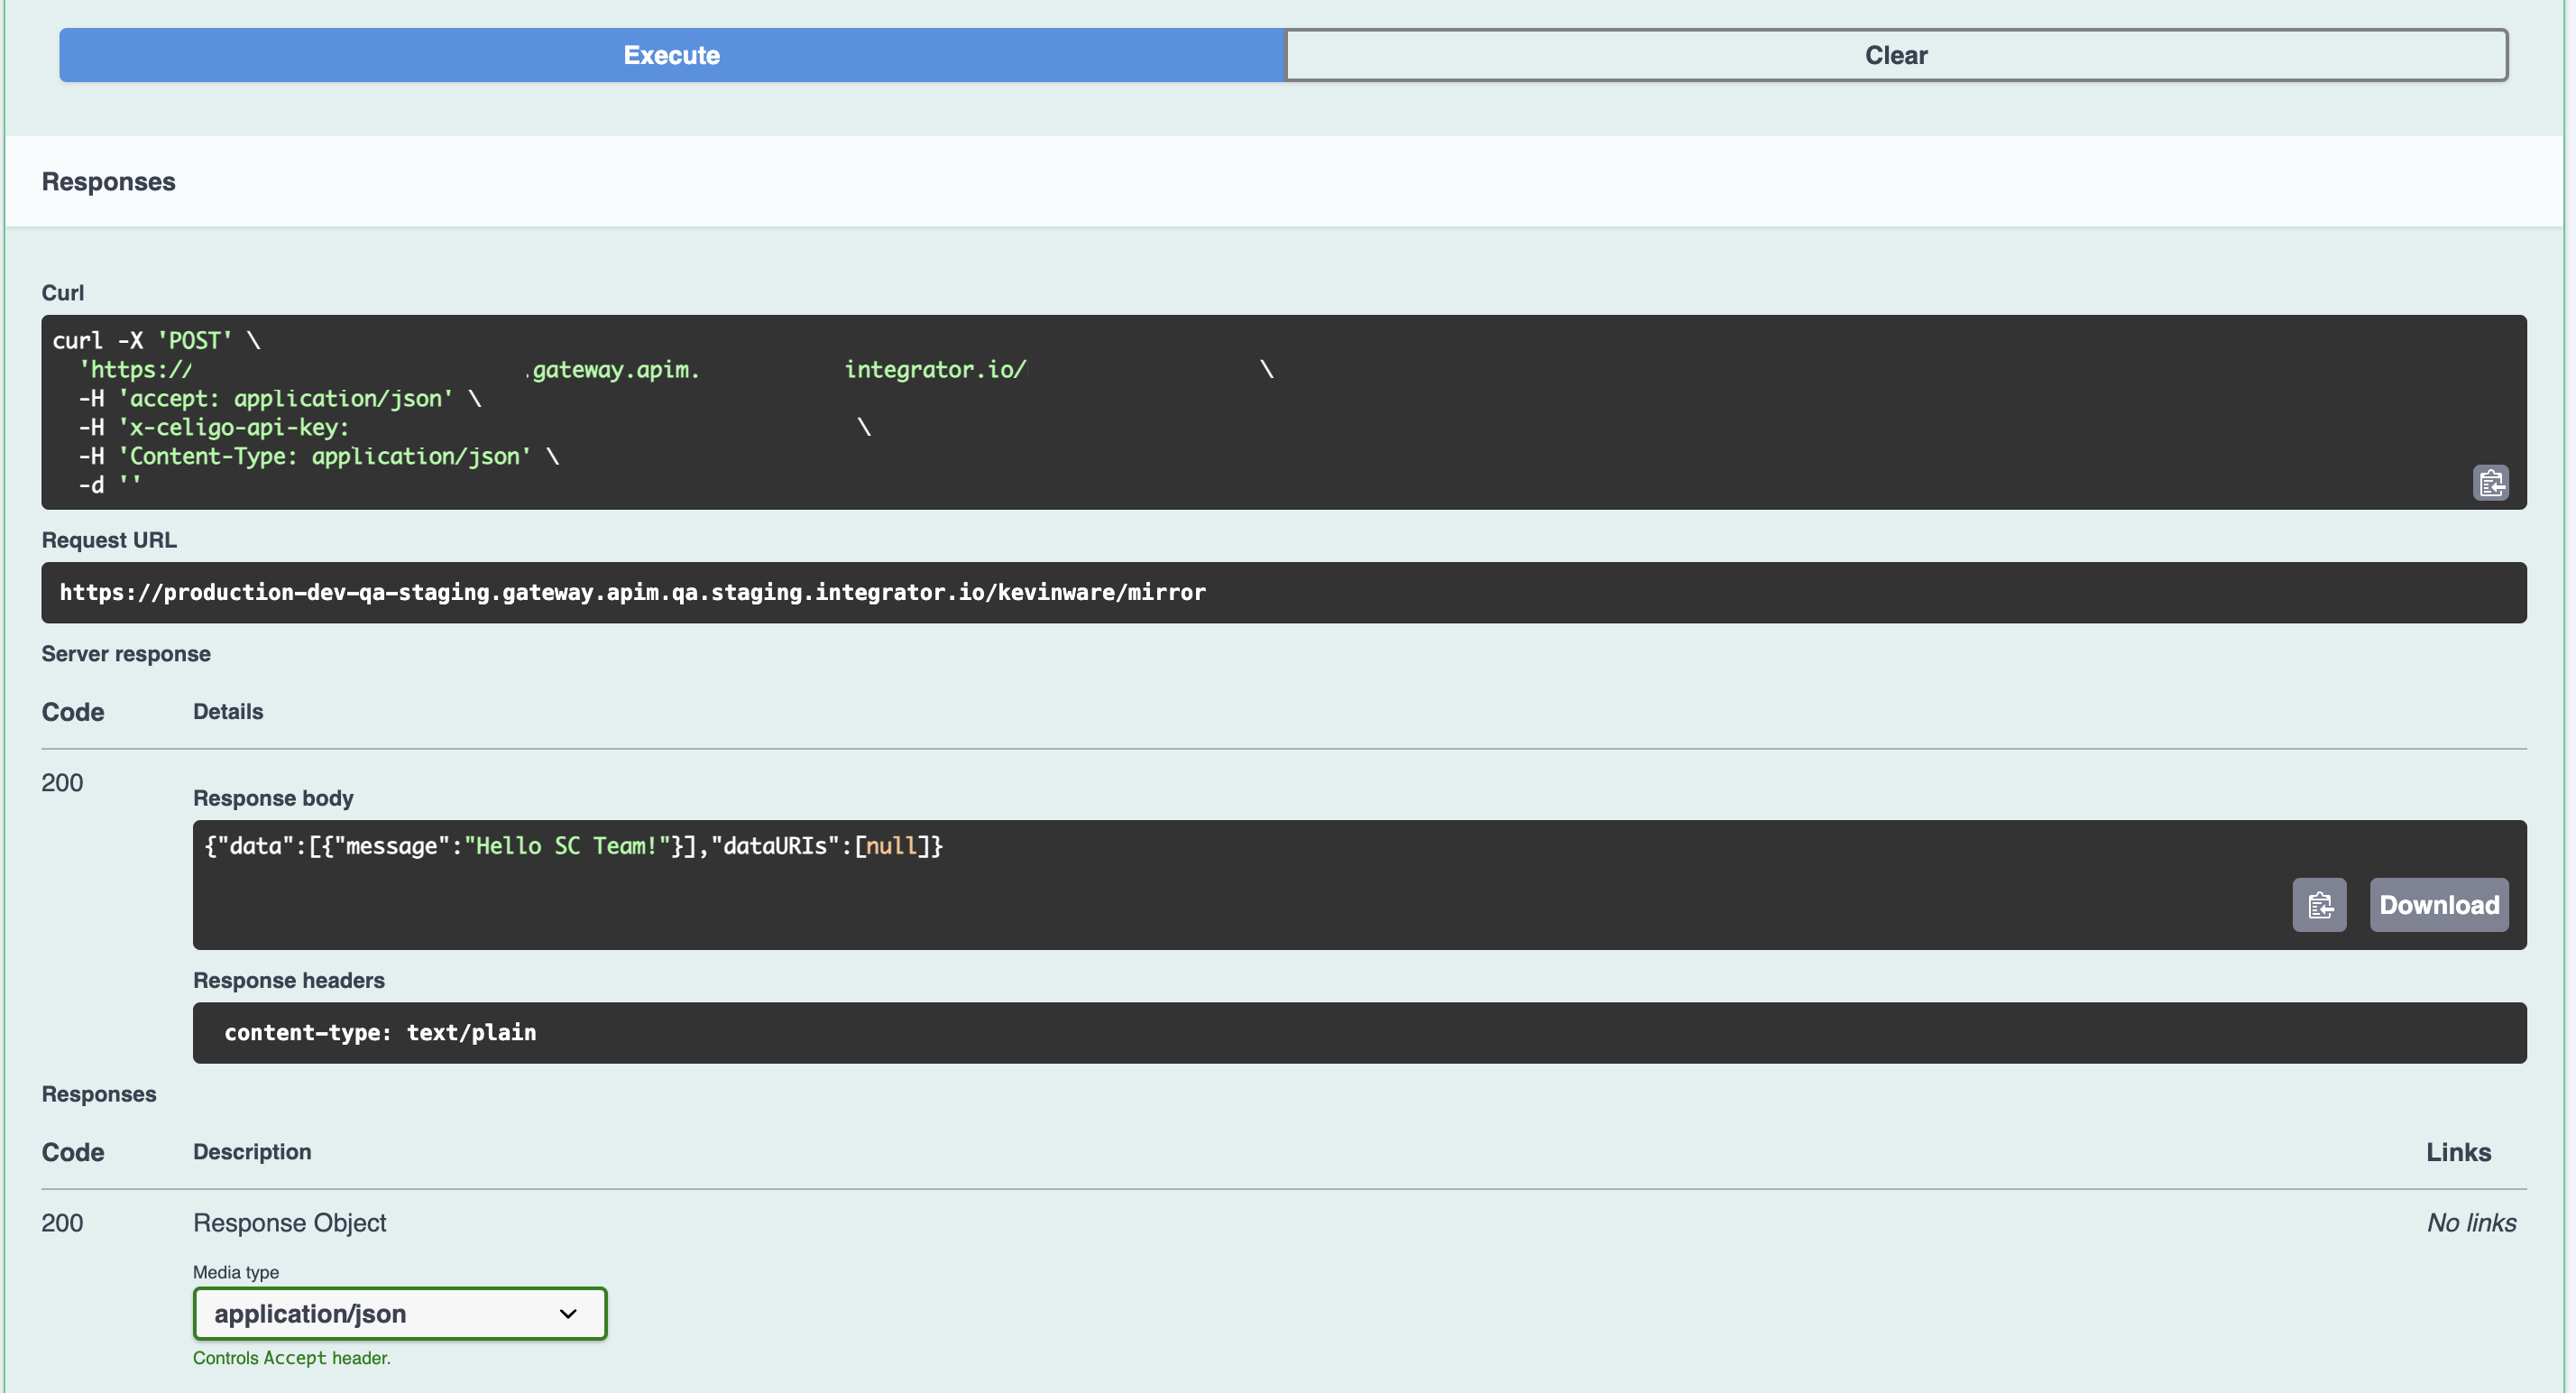Image resolution: width=2576 pixels, height=1393 pixels.
Task: Click the Response headers block
Action: click(x=288, y=980)
